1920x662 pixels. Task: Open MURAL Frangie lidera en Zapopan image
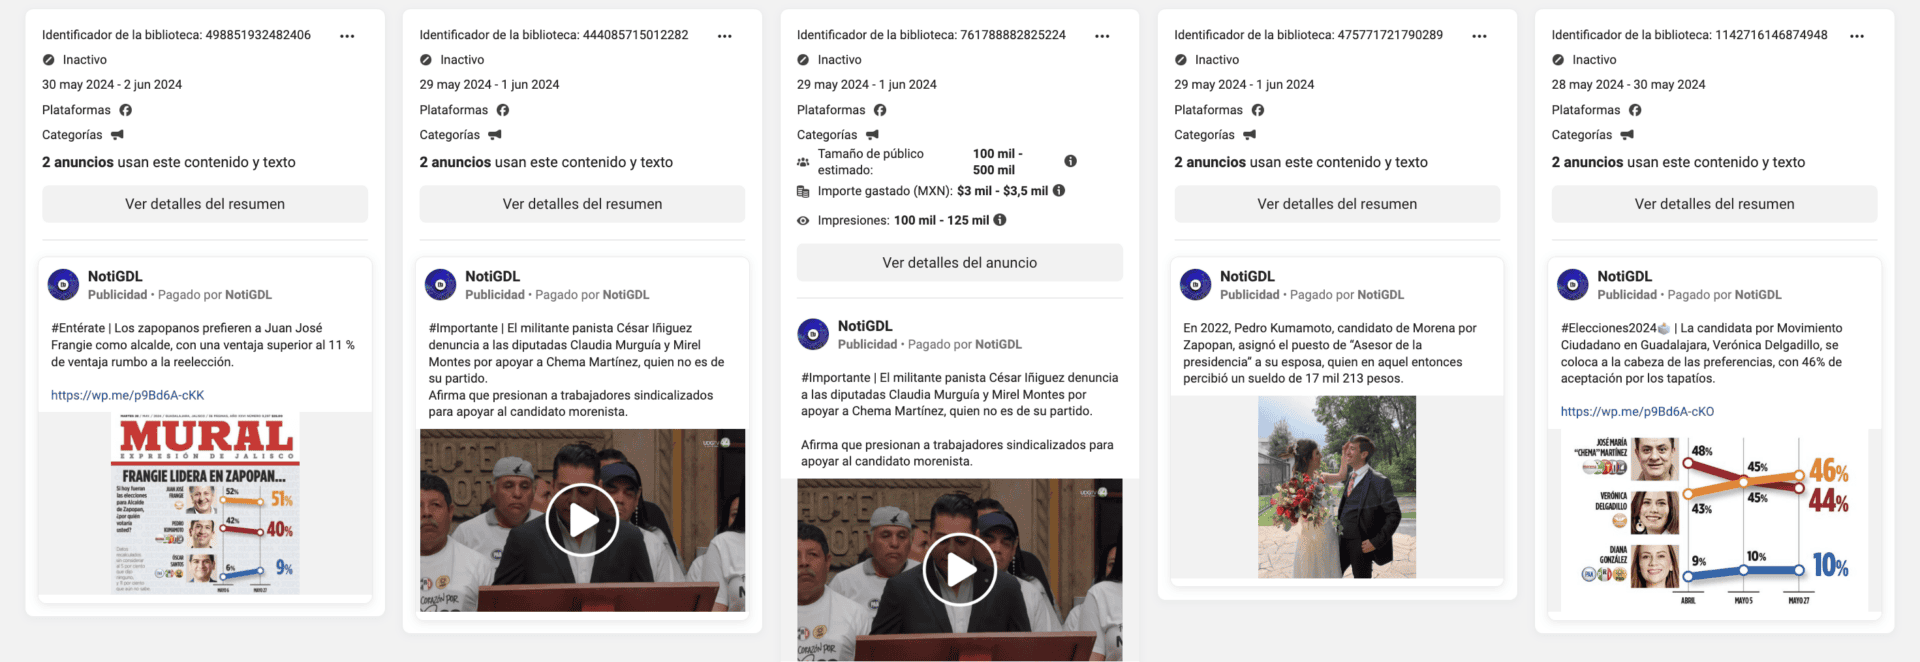click(205, 503)
